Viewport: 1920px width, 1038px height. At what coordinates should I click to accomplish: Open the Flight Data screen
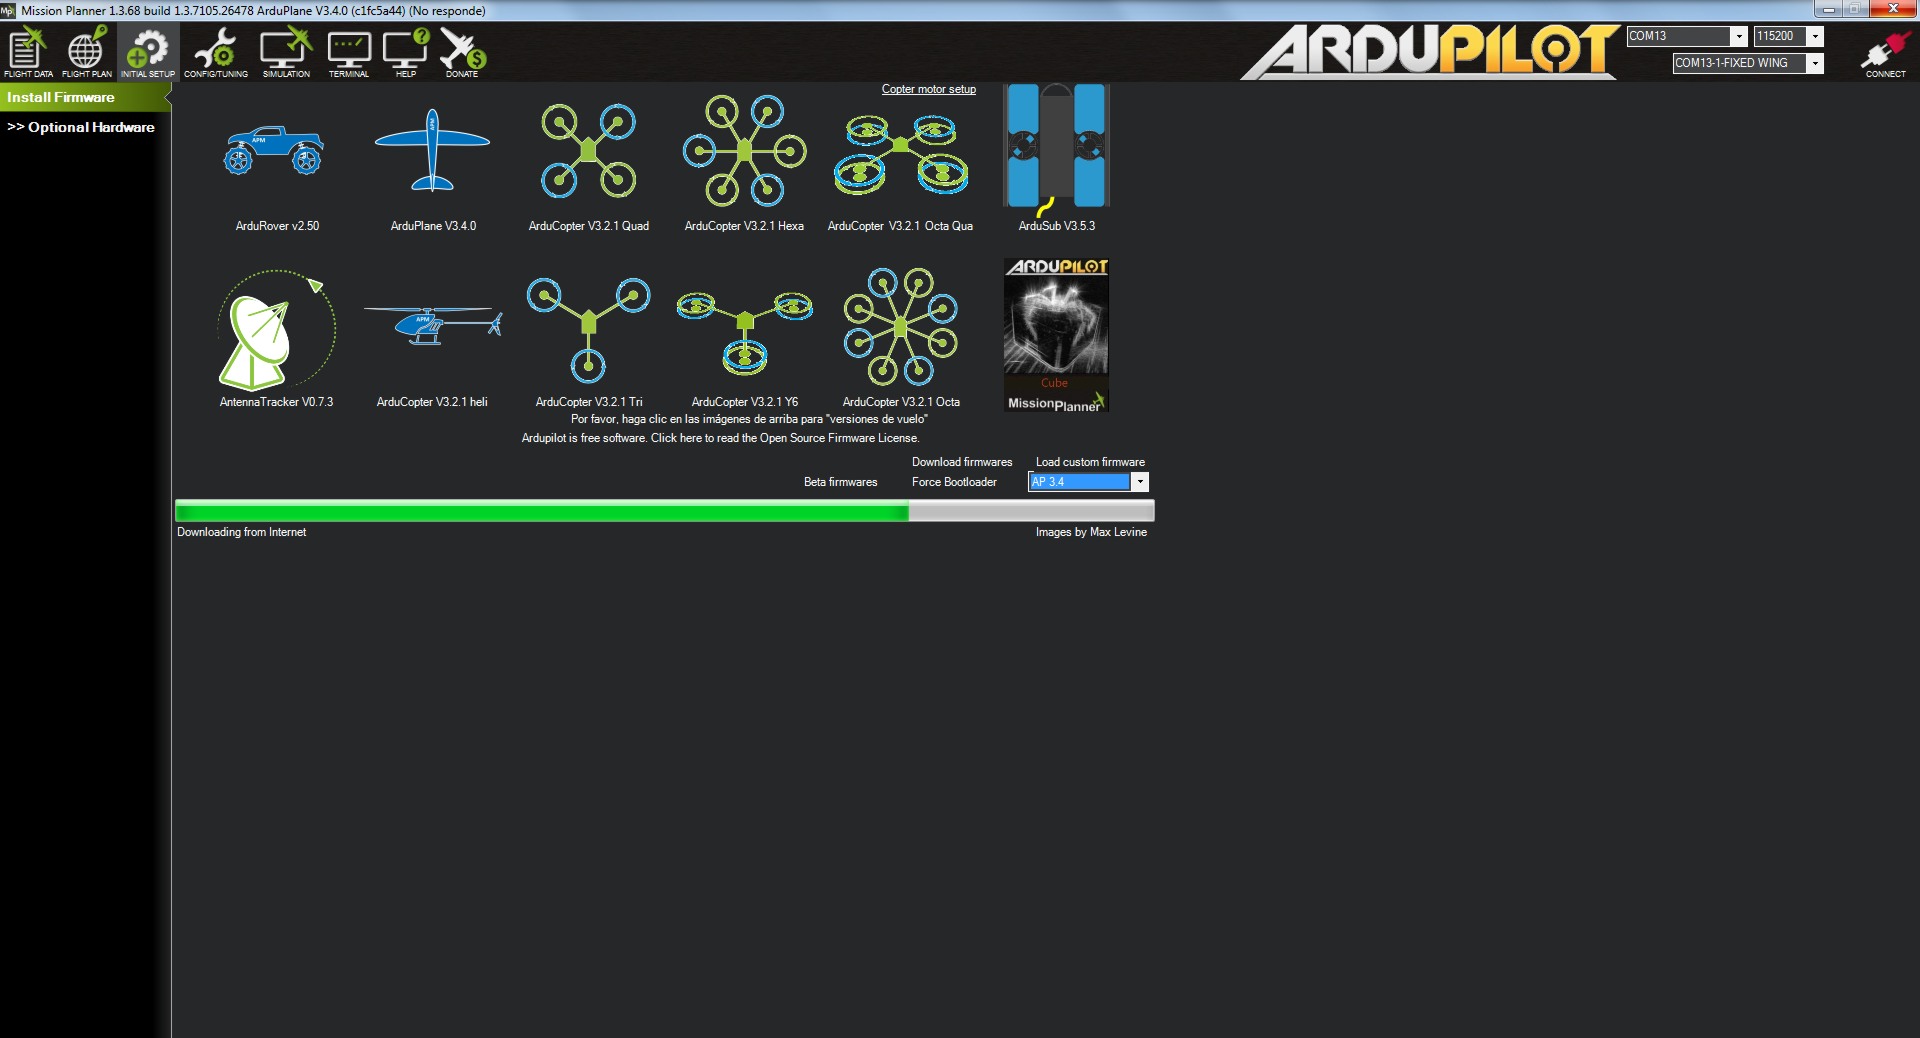28,52
